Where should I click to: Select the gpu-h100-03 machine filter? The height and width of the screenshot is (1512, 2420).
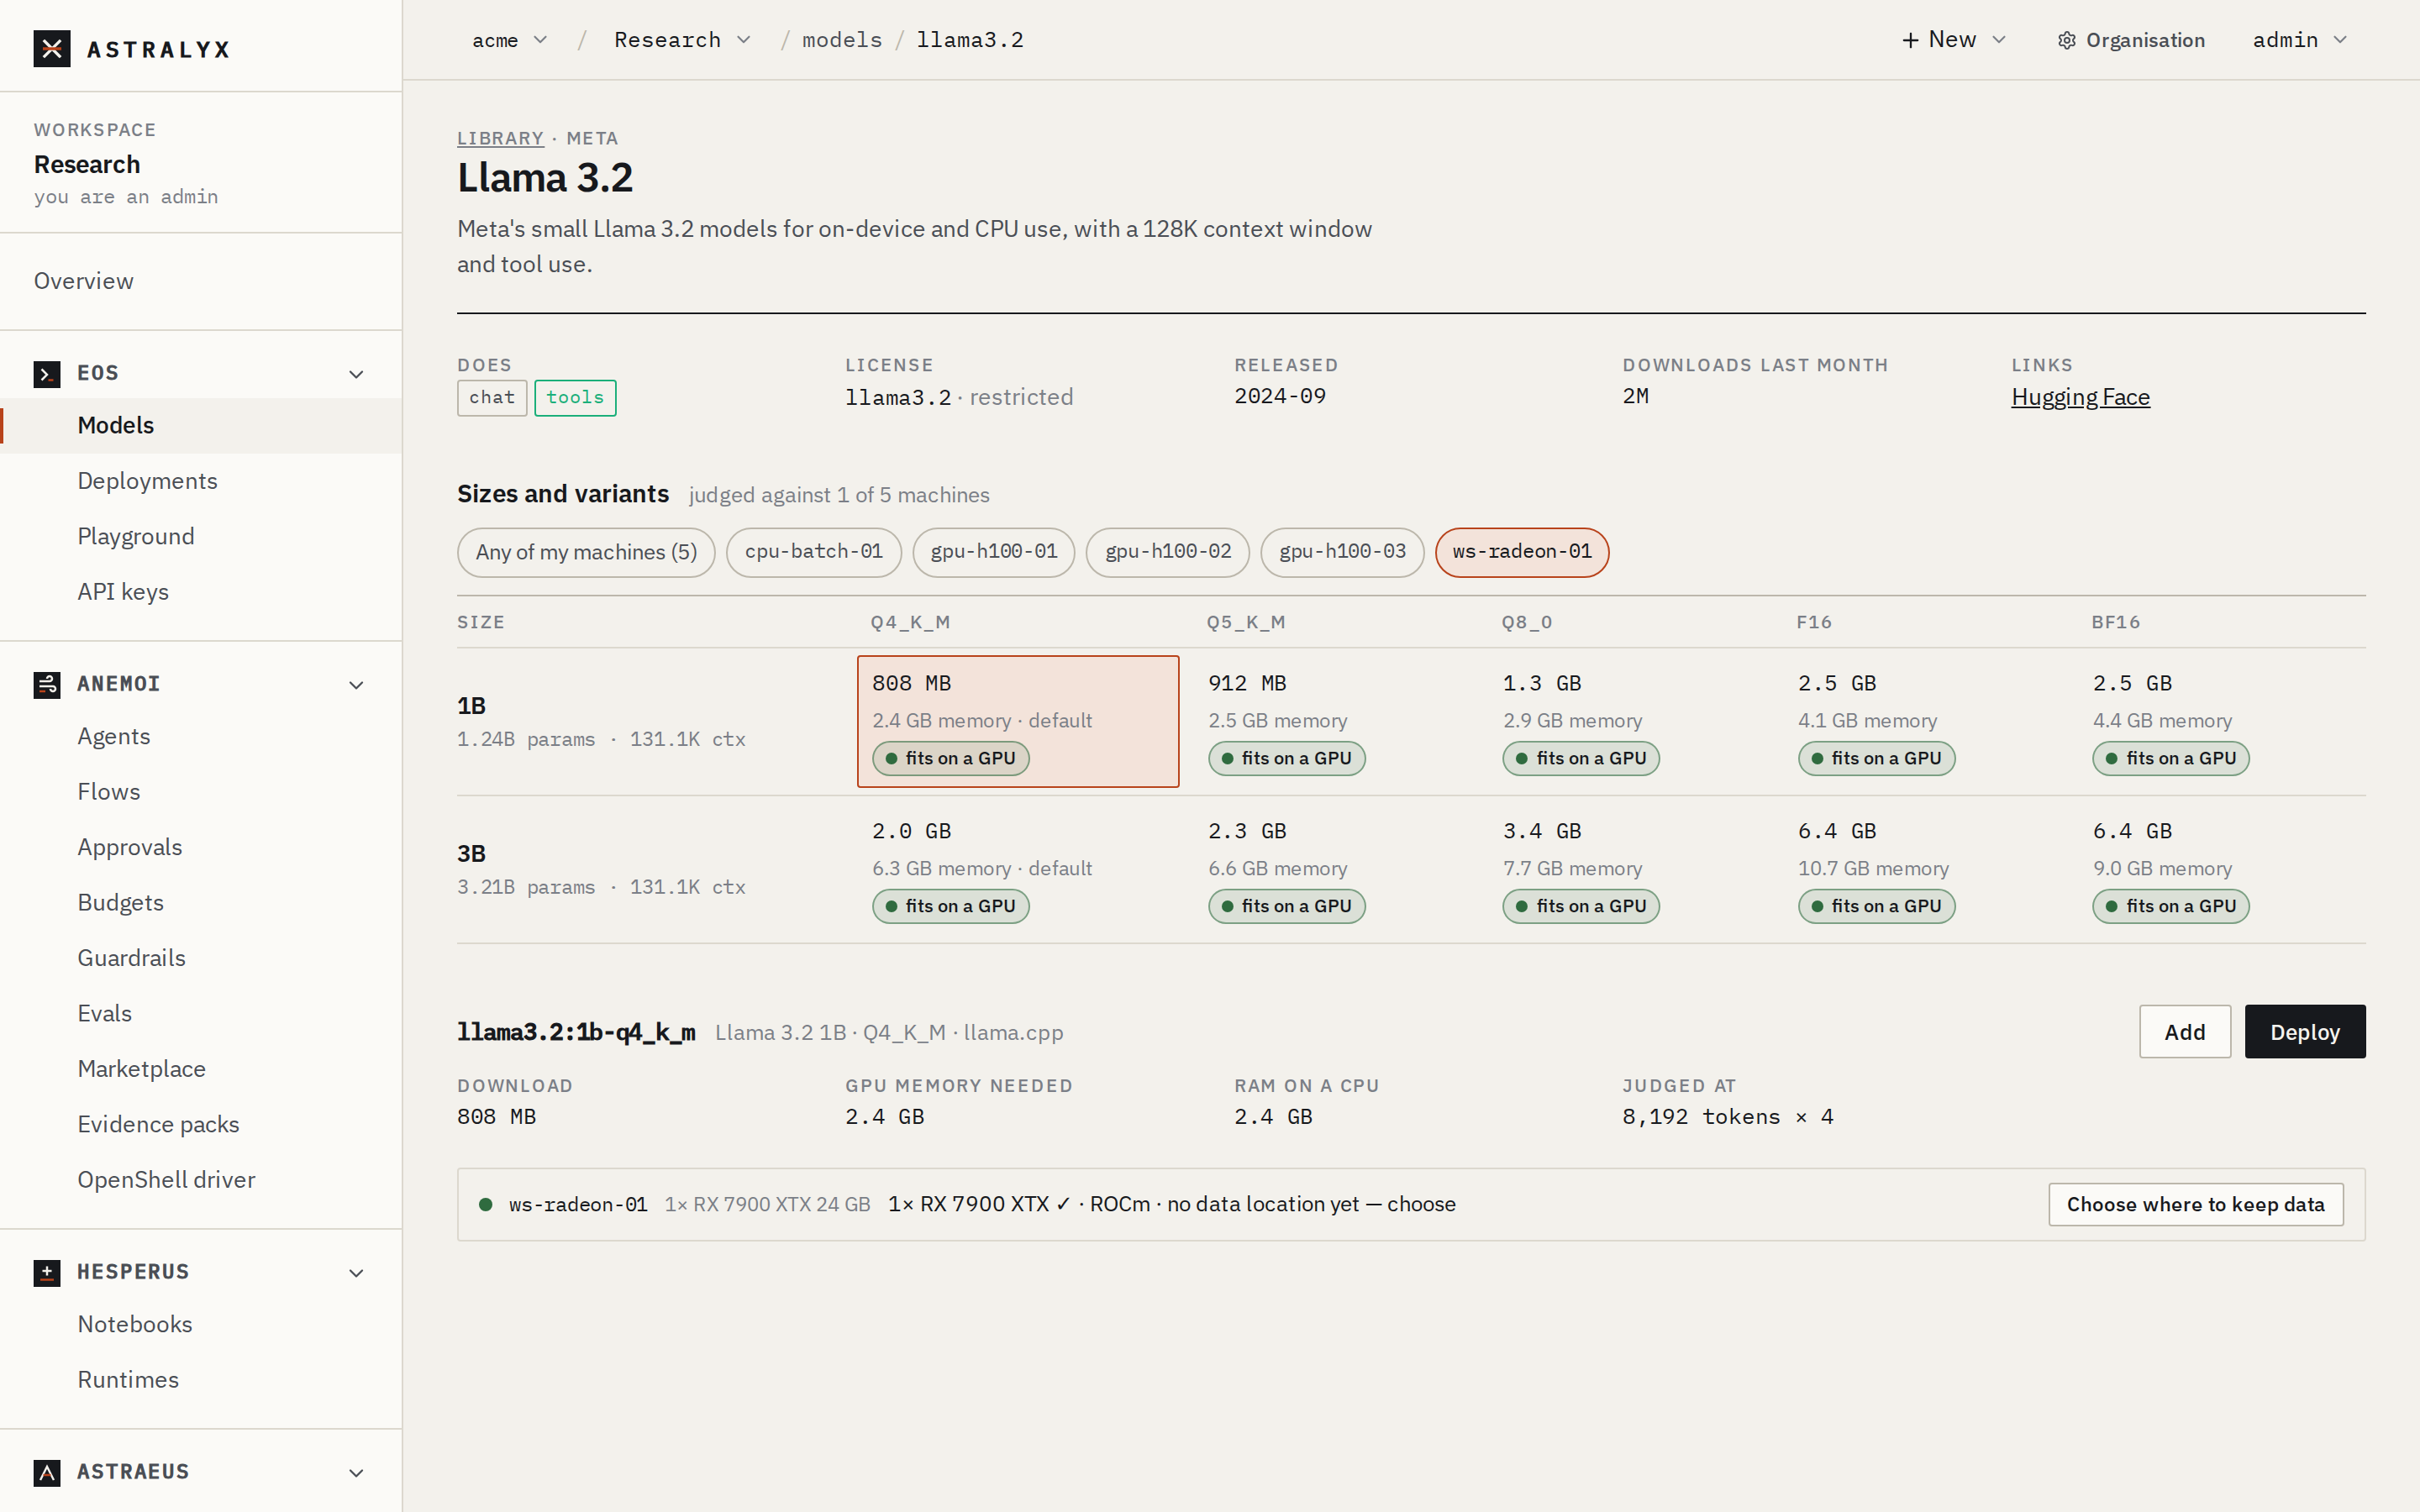point(1342,552)
